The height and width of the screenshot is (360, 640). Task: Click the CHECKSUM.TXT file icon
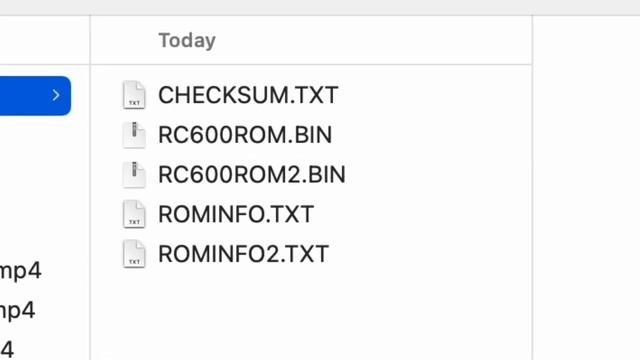tap(134, 95)
